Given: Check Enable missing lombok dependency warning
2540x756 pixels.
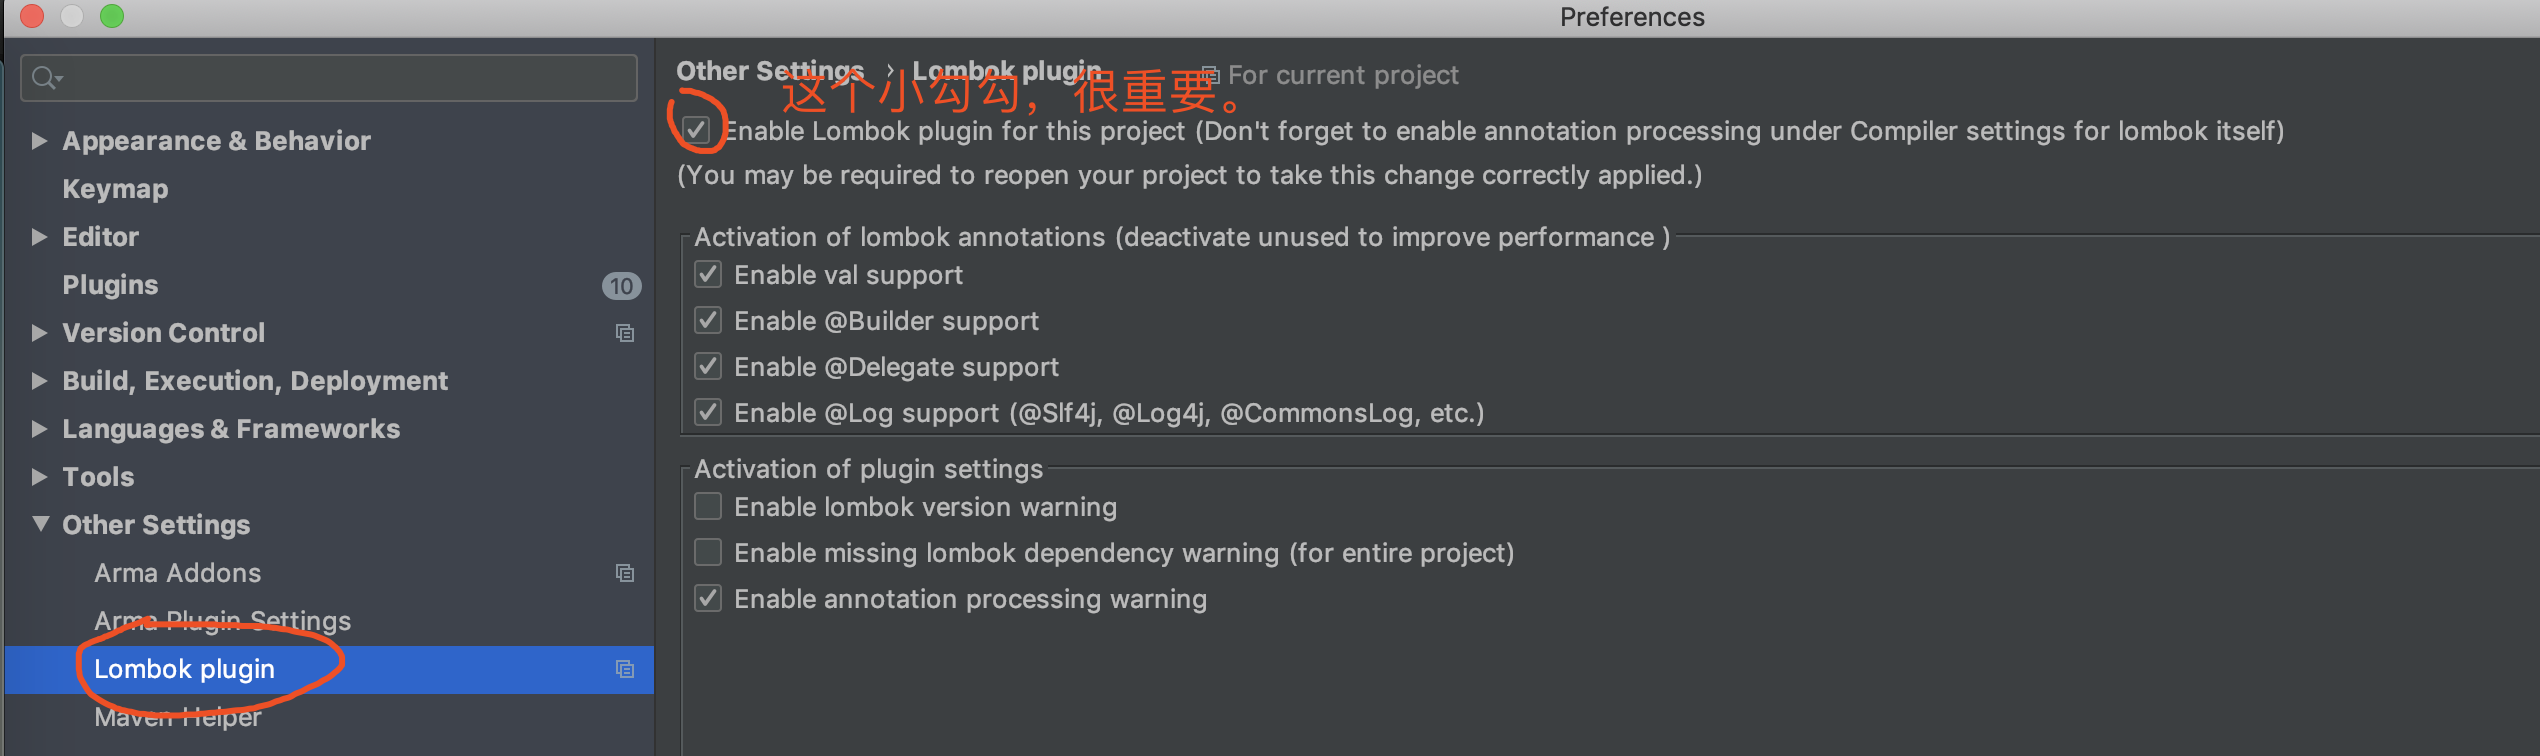Looking at the screenshot, I should pyautogui.click(x=708, y=553).
